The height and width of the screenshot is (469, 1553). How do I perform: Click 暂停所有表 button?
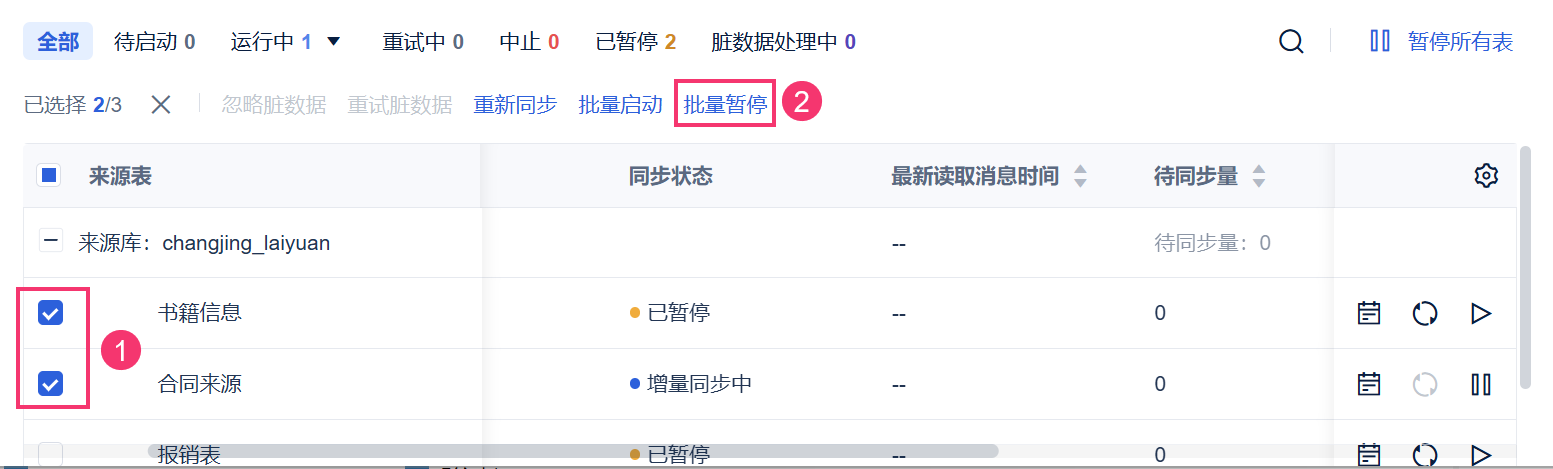(x=1441, y=42)
